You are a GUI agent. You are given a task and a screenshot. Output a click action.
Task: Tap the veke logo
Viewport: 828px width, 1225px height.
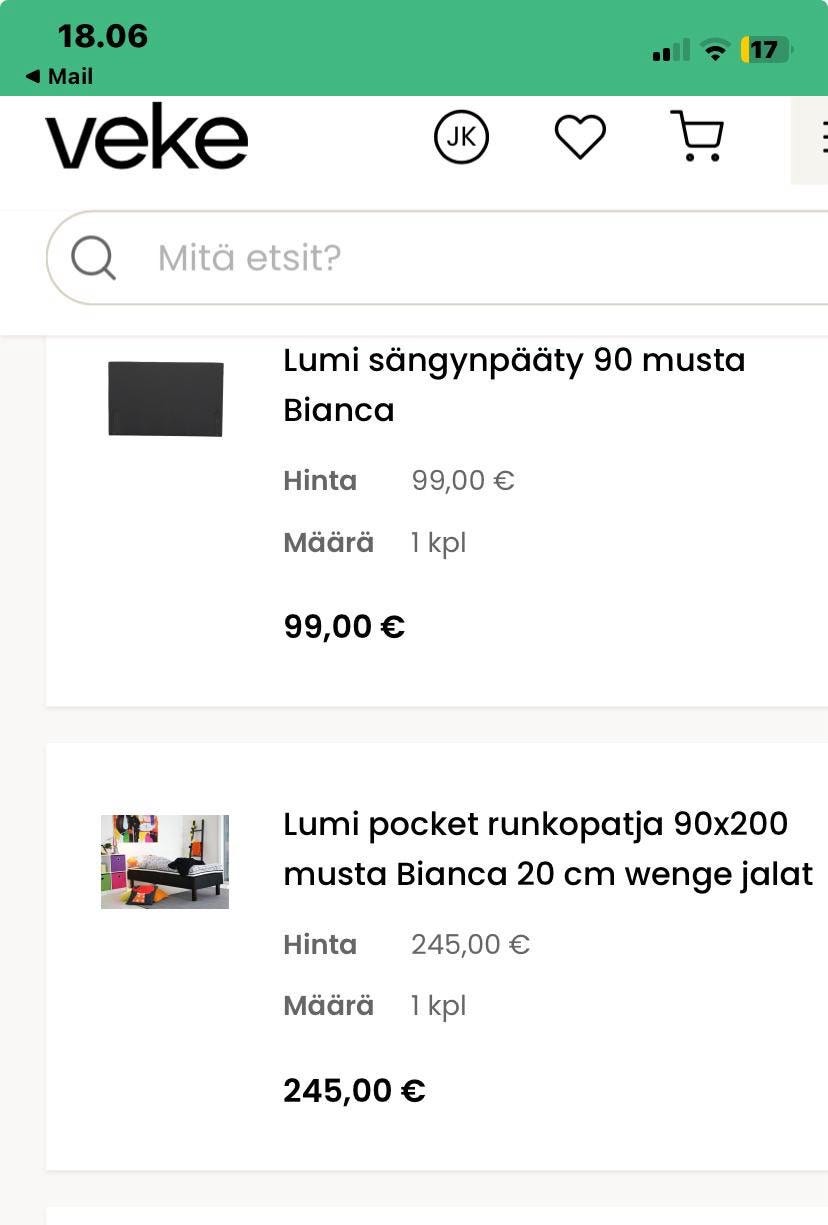[x=146, y=137]
